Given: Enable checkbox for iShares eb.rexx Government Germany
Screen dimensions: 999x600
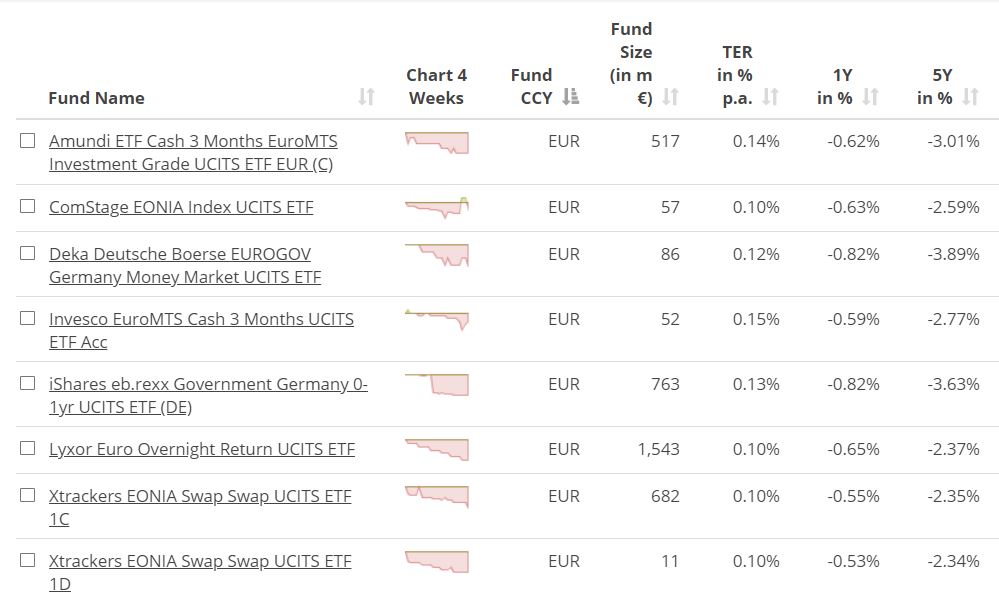Looking at the screenshot, I should (28, 383).
